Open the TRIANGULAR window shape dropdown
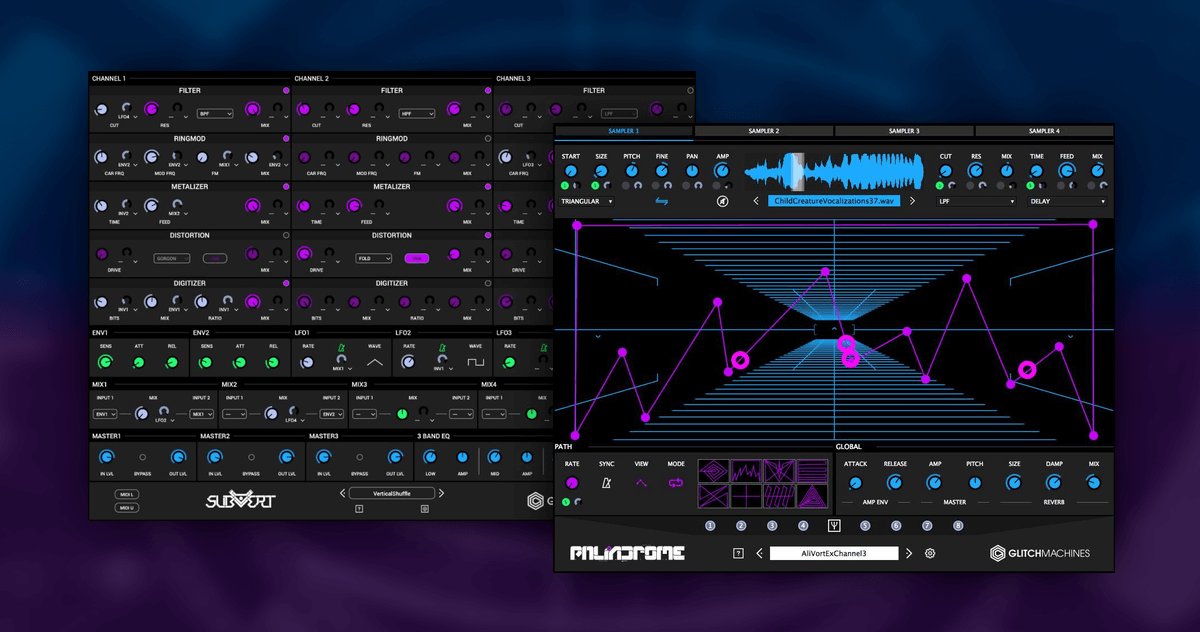This screenshot has width=1200, height=632. (x=586, y=201)
